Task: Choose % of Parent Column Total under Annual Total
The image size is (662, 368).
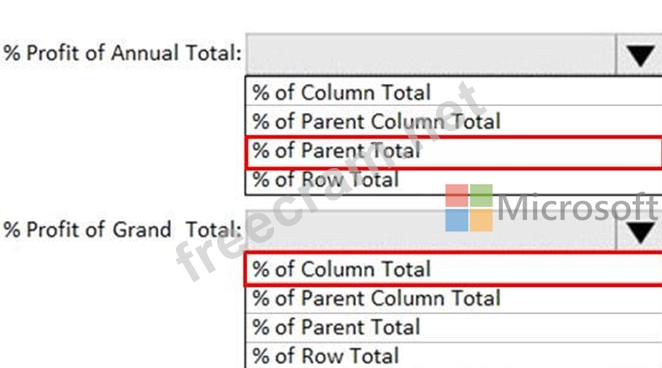Action: [x=453, y=121]
